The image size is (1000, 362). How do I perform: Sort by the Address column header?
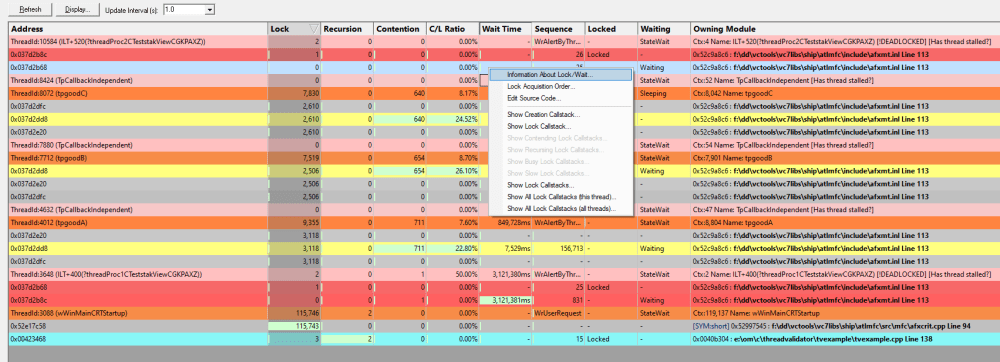(138, 29)
